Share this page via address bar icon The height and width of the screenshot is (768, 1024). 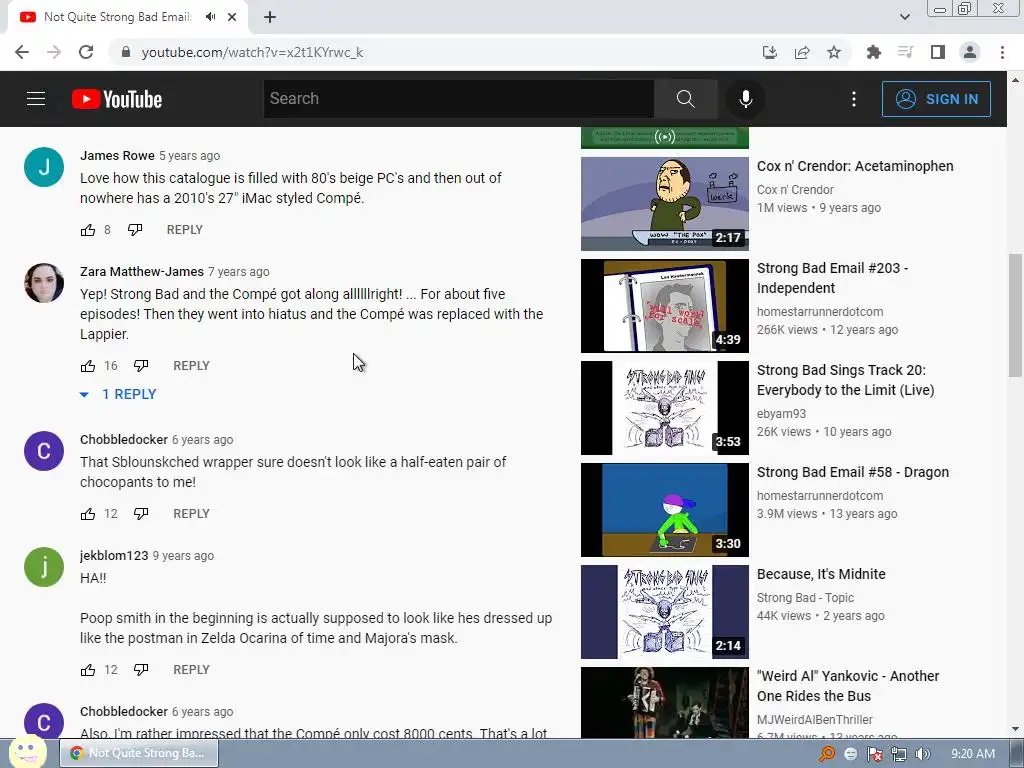(802, 52)
